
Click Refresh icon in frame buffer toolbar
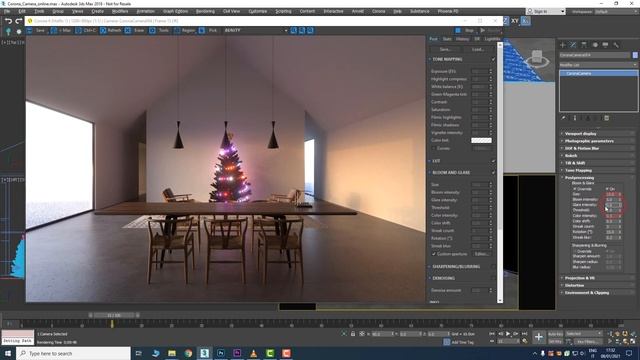[x=103, y=31]
